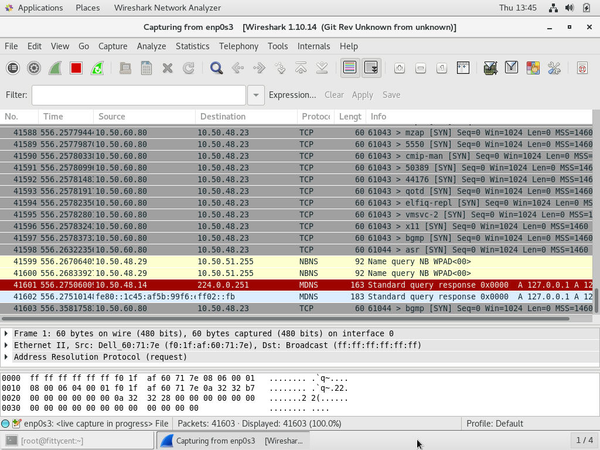Viewport: 600px width, 450px height.
Task: Click the Apply filter button
Action: 362,95
